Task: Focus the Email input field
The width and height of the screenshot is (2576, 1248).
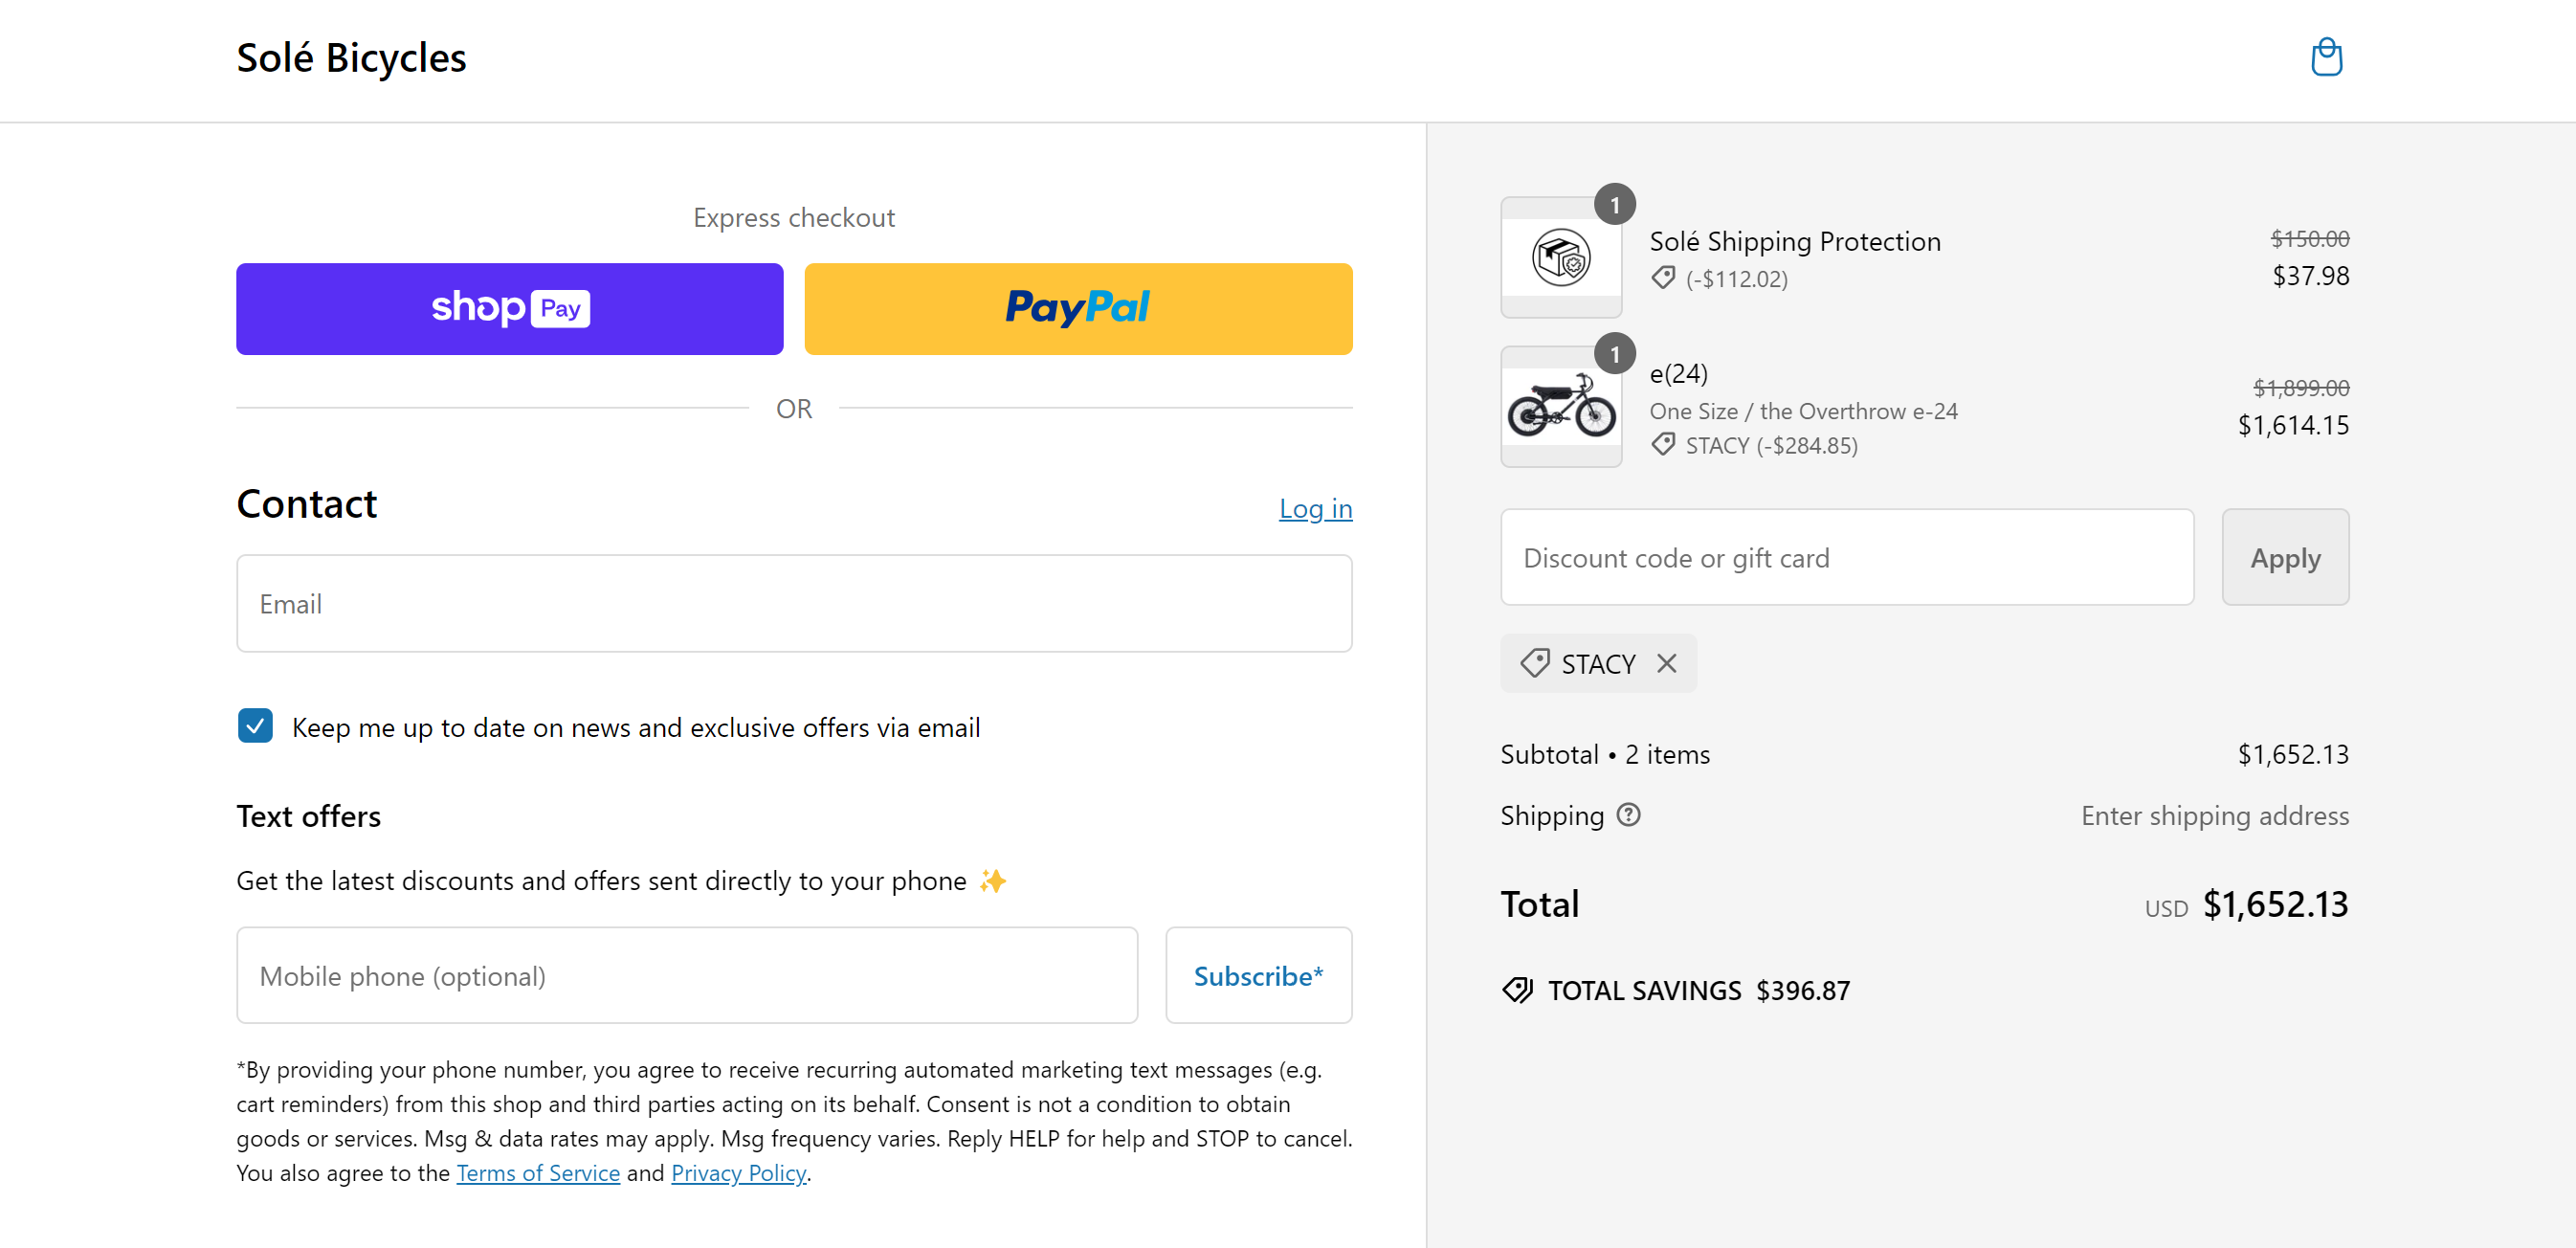Action: pos(794,604)
